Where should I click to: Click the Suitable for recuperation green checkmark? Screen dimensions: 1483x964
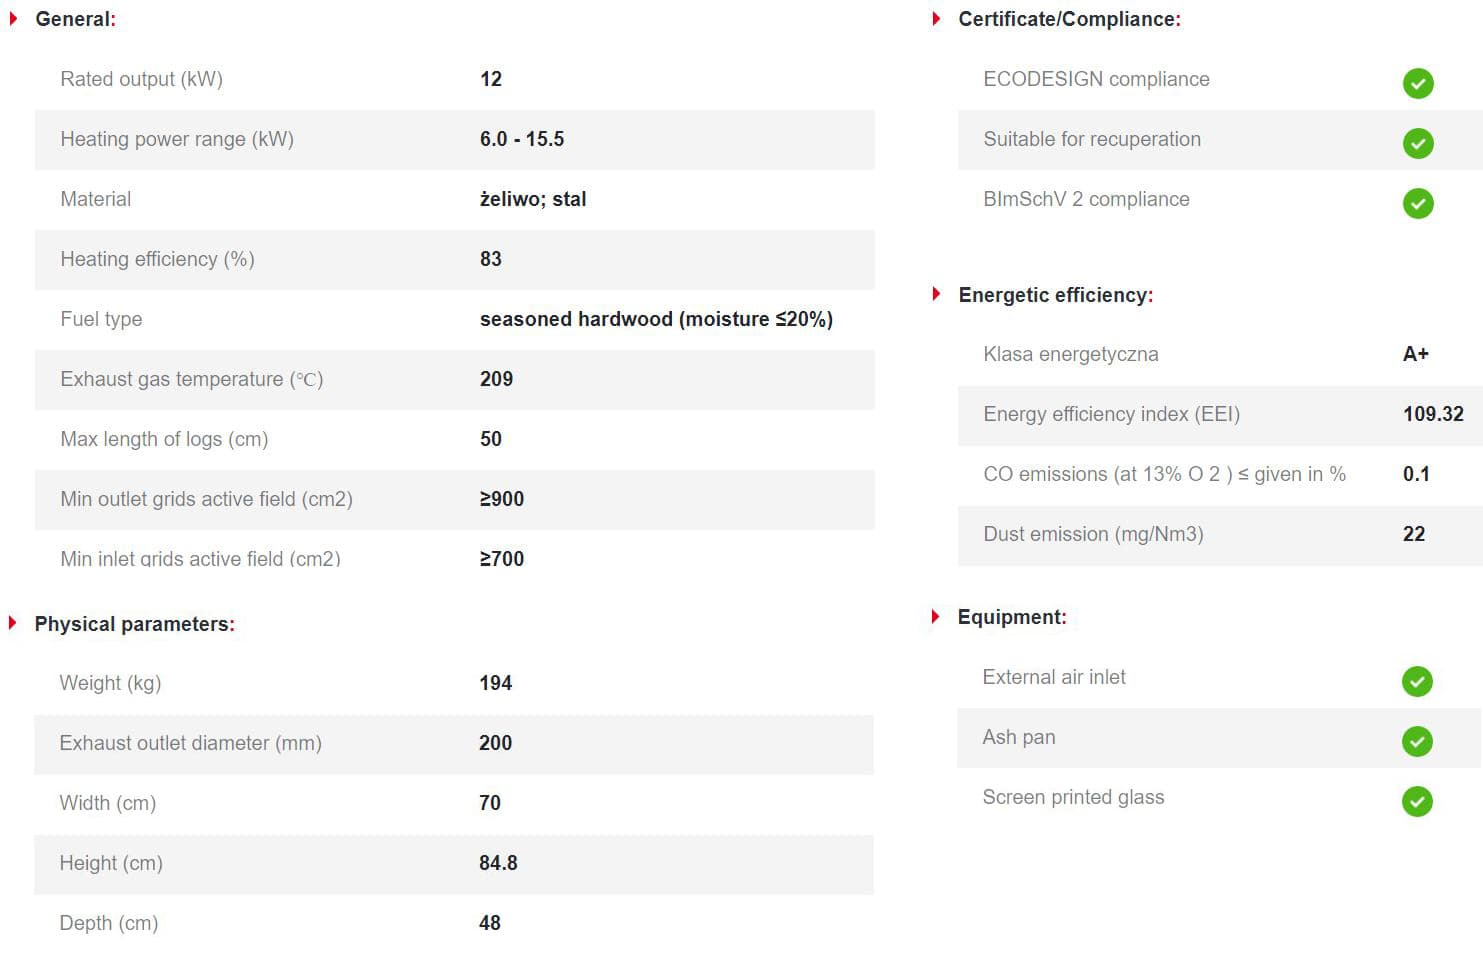1418,143
